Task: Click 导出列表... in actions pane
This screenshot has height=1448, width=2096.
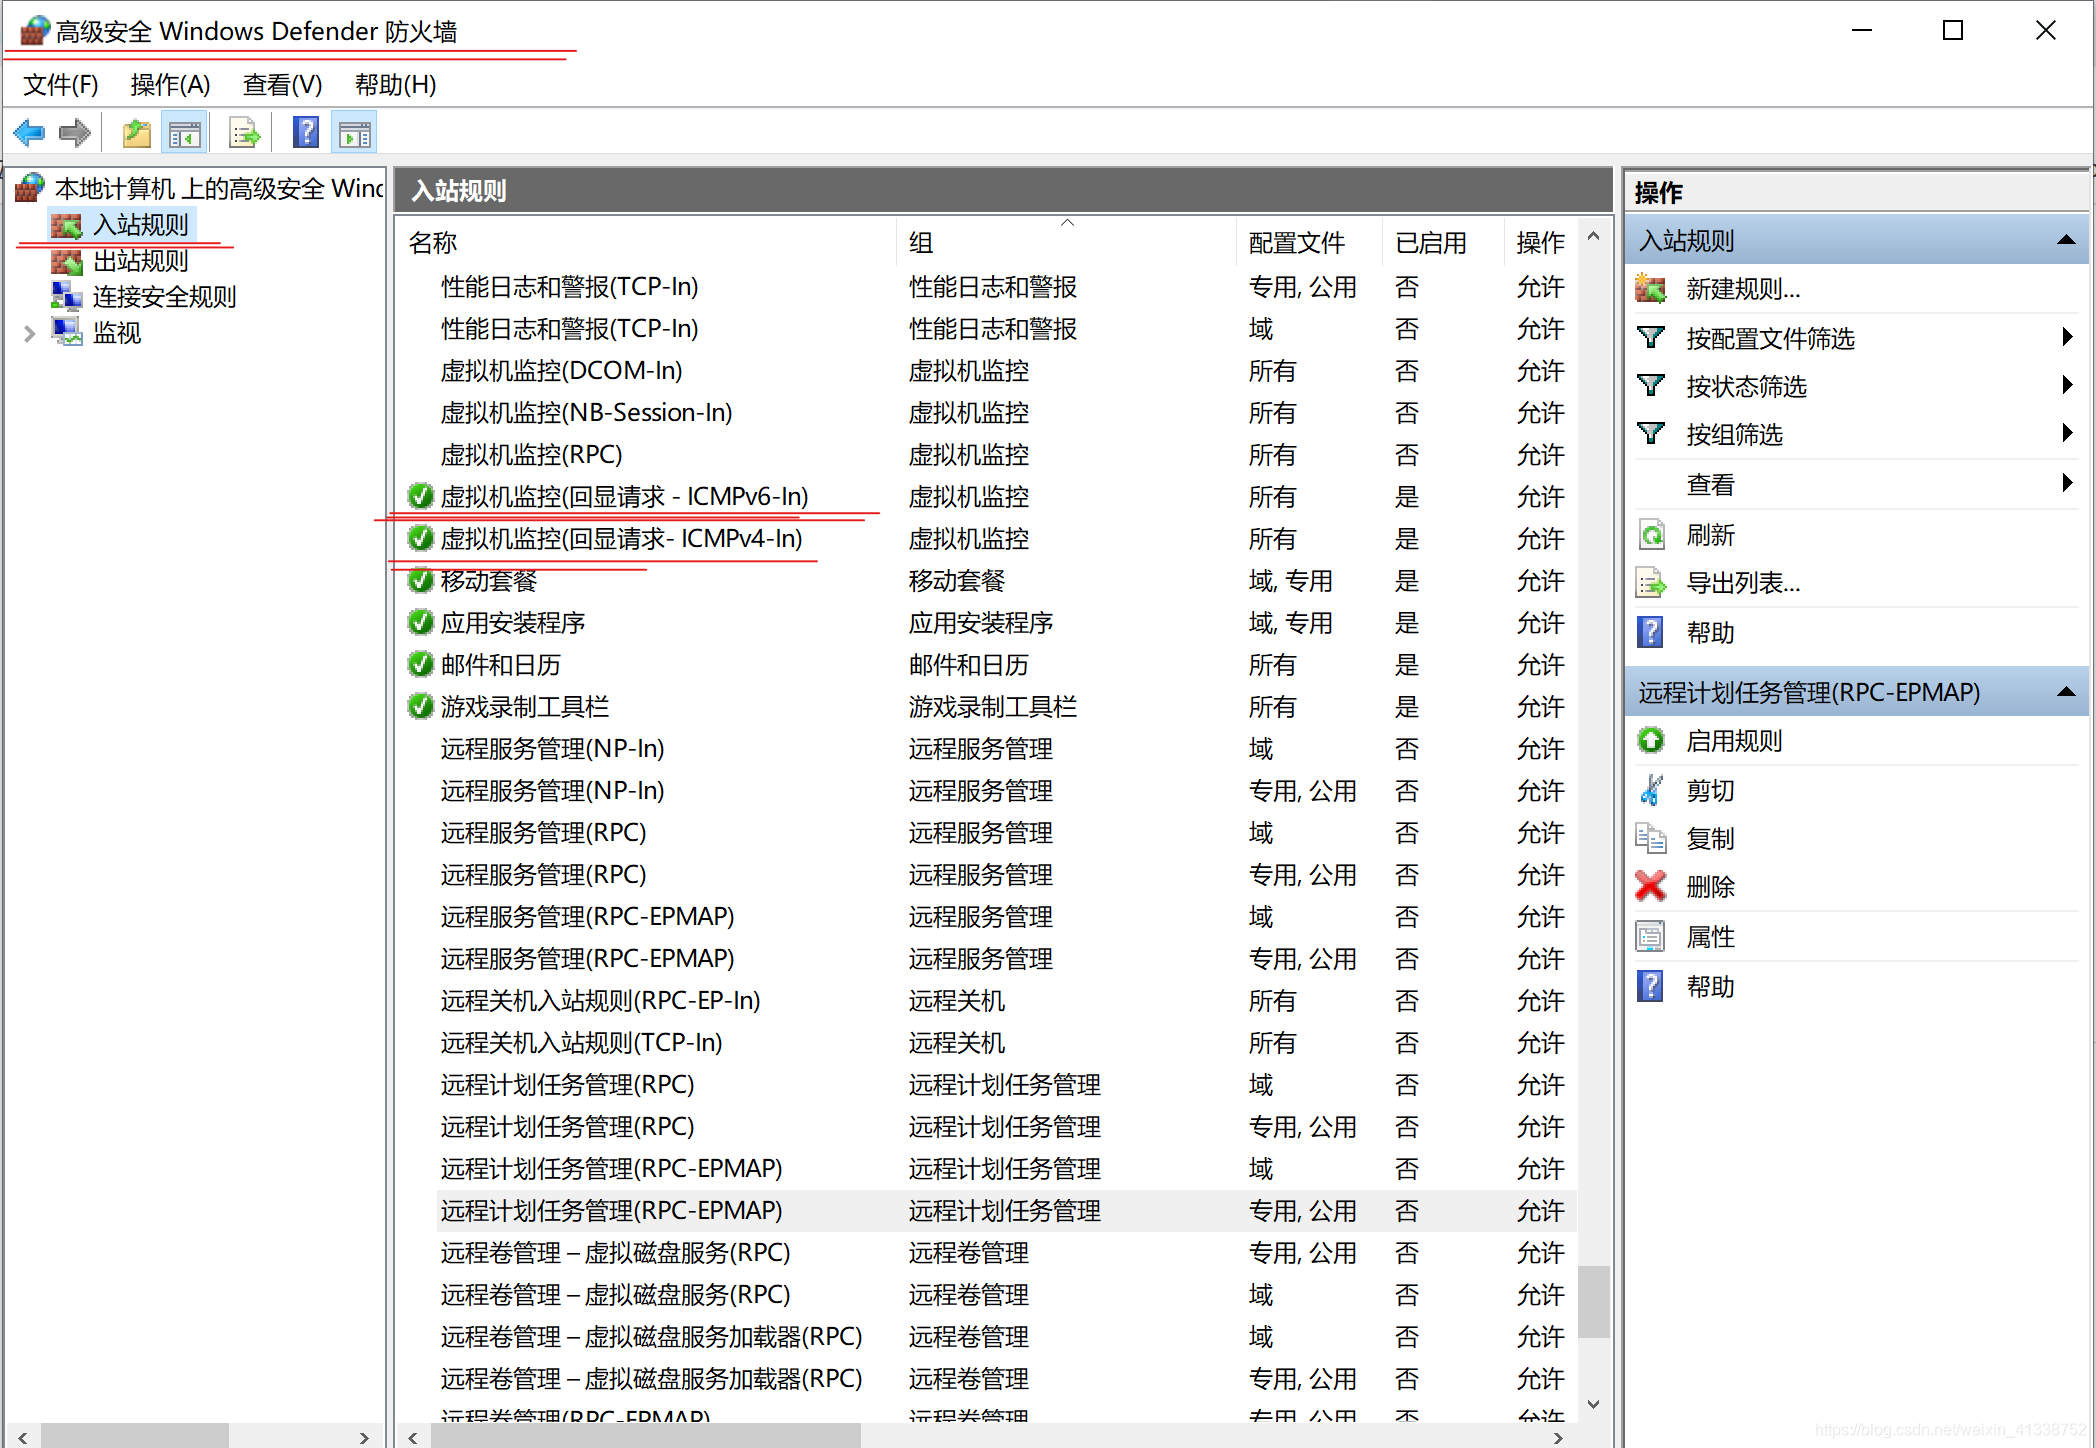Action: 1742,583
